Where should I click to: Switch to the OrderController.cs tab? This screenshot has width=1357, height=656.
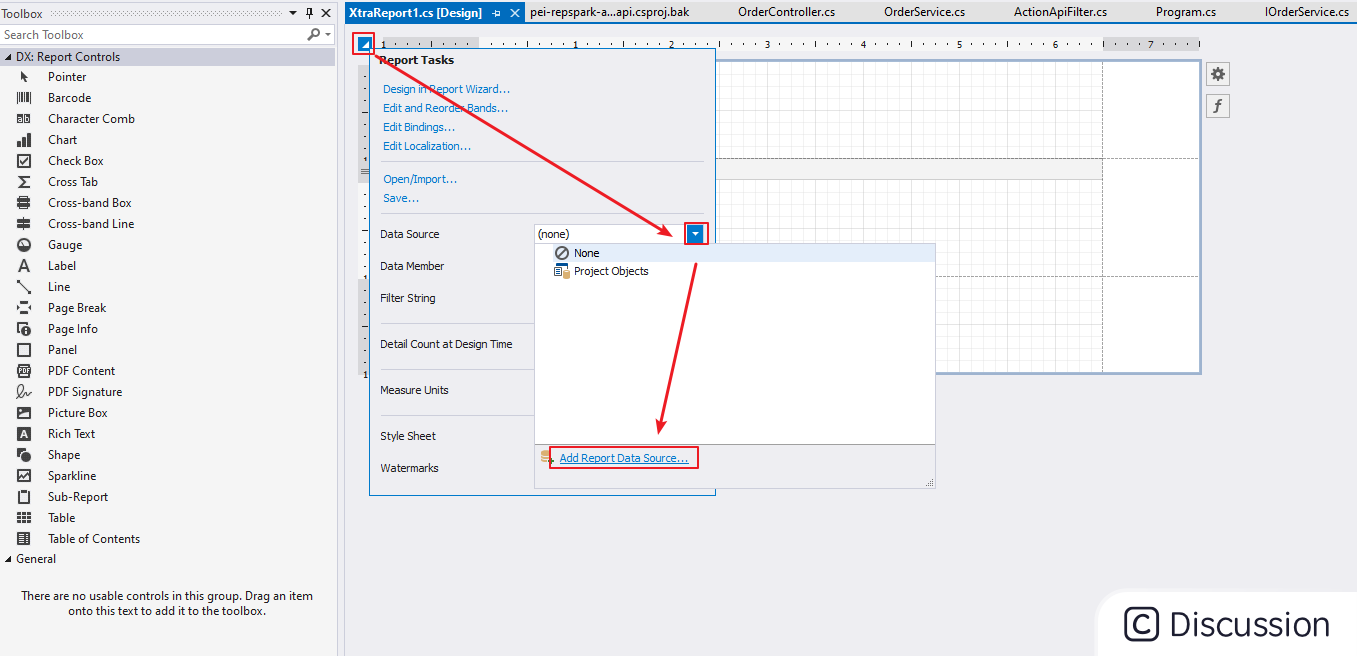[786, 12]
